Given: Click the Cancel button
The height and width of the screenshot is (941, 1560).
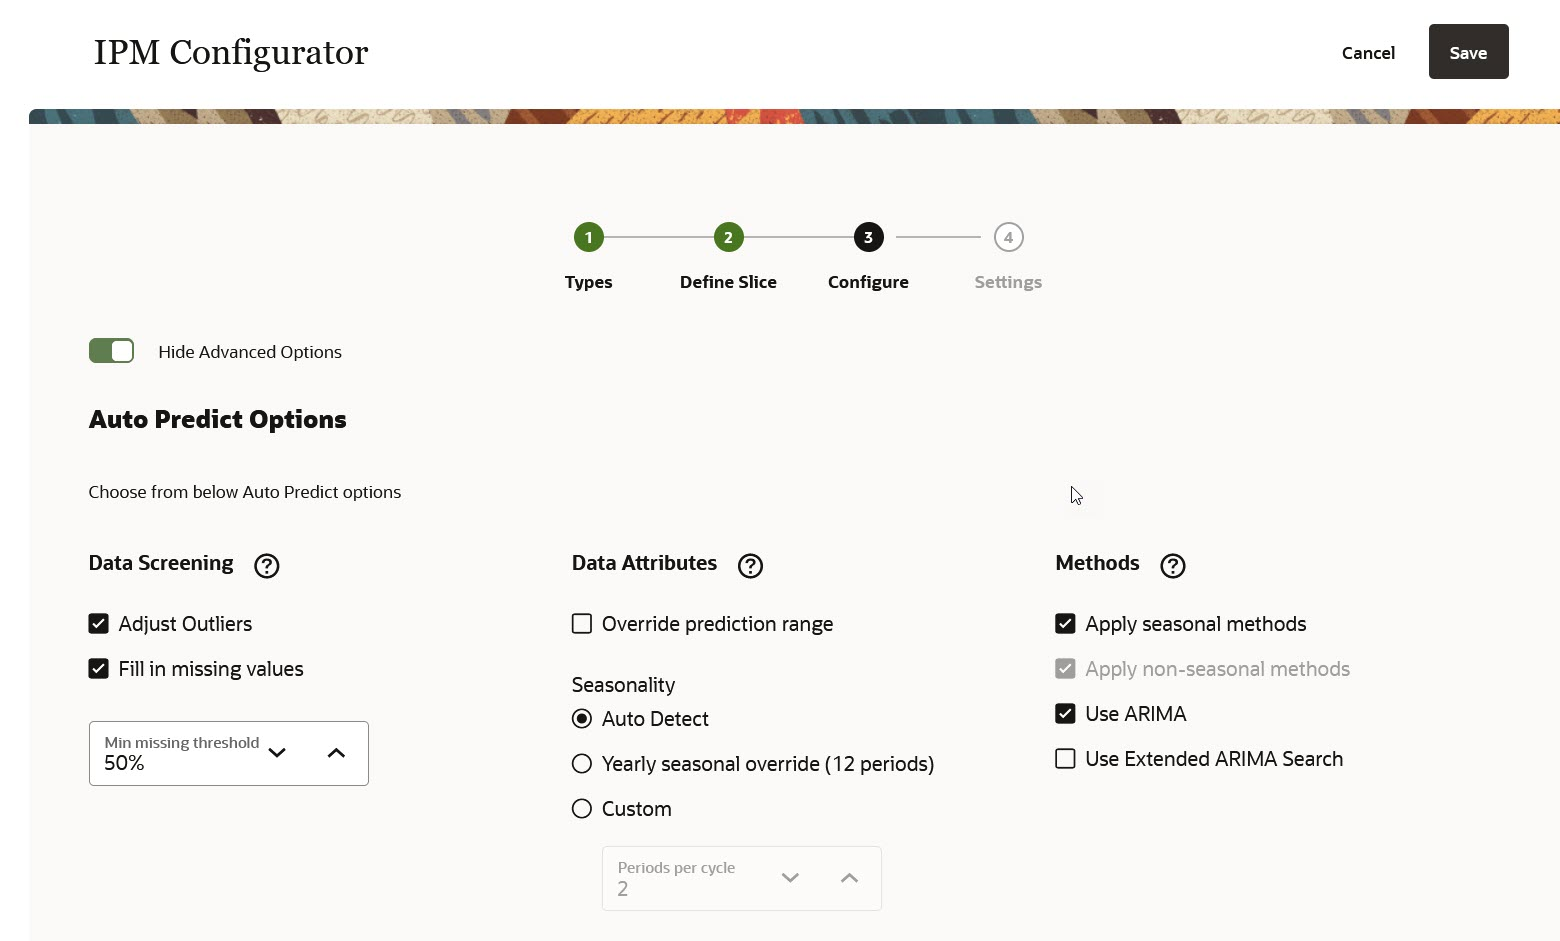Looking at the screenshot, I should click(1368, 53).
